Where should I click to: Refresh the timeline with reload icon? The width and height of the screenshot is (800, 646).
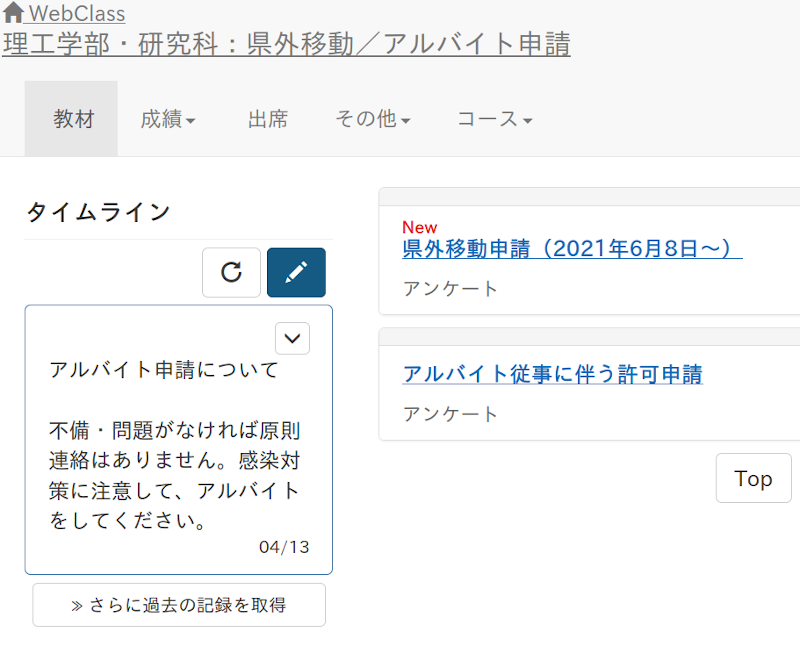coord(231,272)
